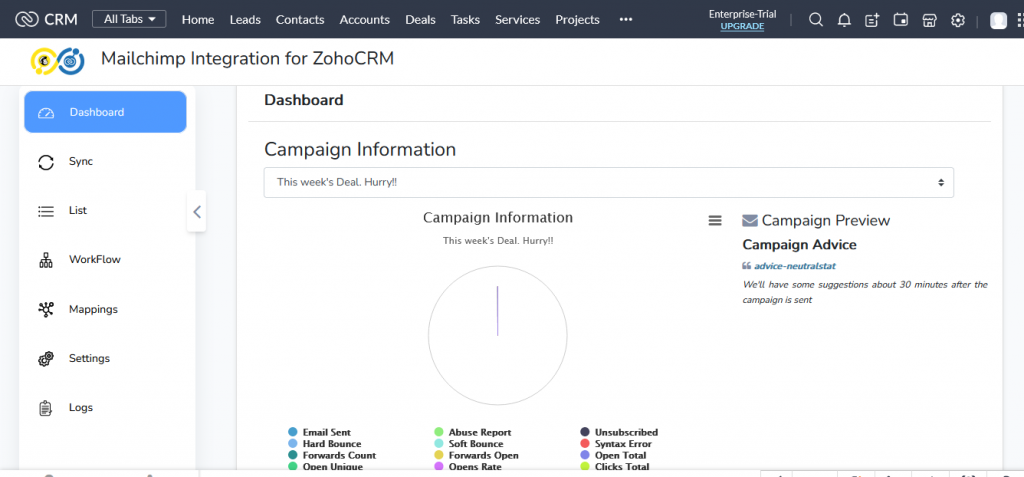
Task: Click the Mailchimp integration logo
Action: point(58,60)
